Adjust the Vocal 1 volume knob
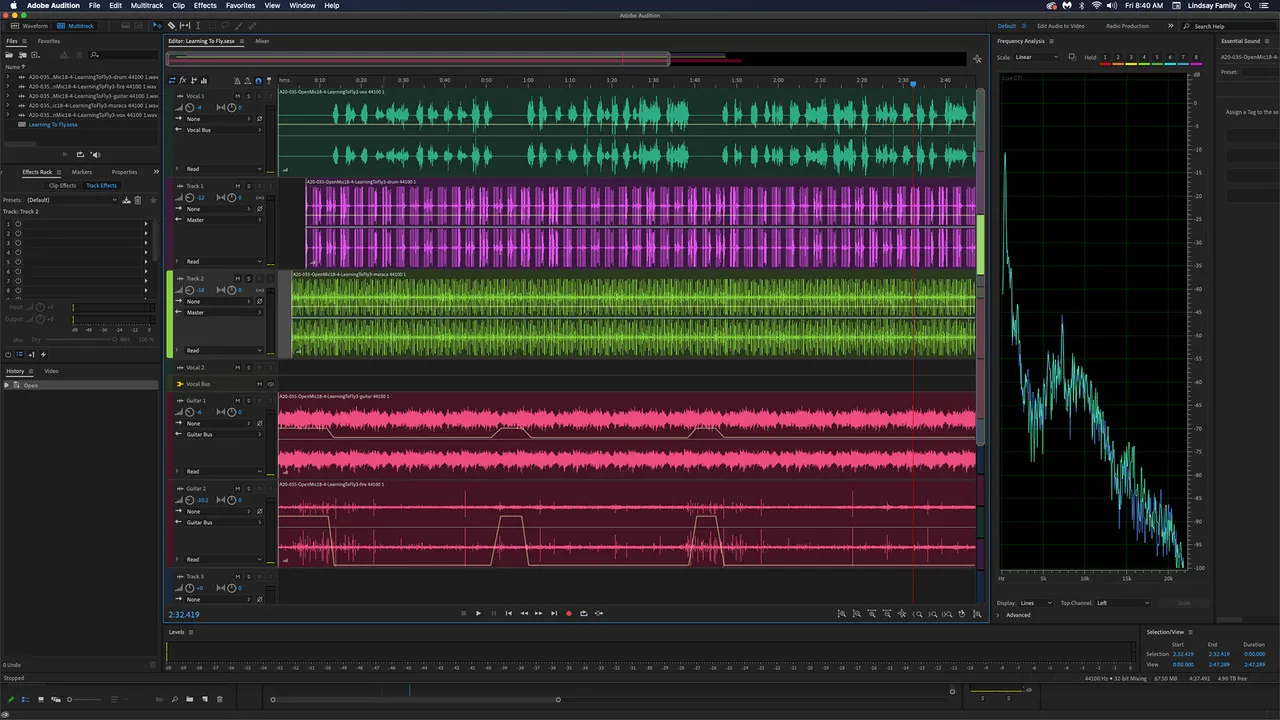This screenshot has width=1280, height=720. pos(190,108)
